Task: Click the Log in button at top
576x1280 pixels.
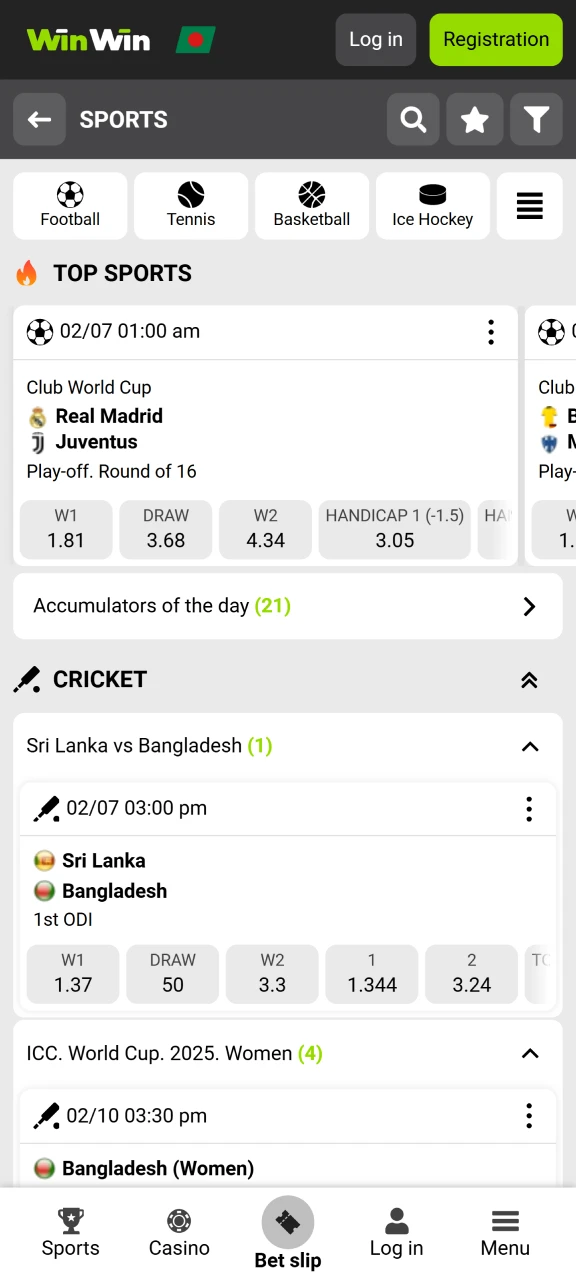Action: point(375,40)
